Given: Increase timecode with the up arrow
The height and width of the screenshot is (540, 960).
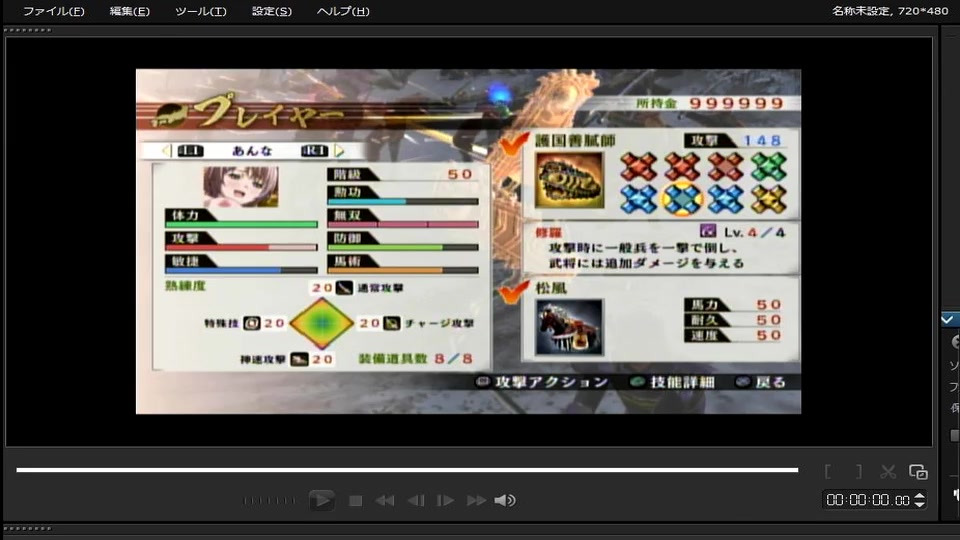Looking at the screenshot, I should [x=919, y=496].
